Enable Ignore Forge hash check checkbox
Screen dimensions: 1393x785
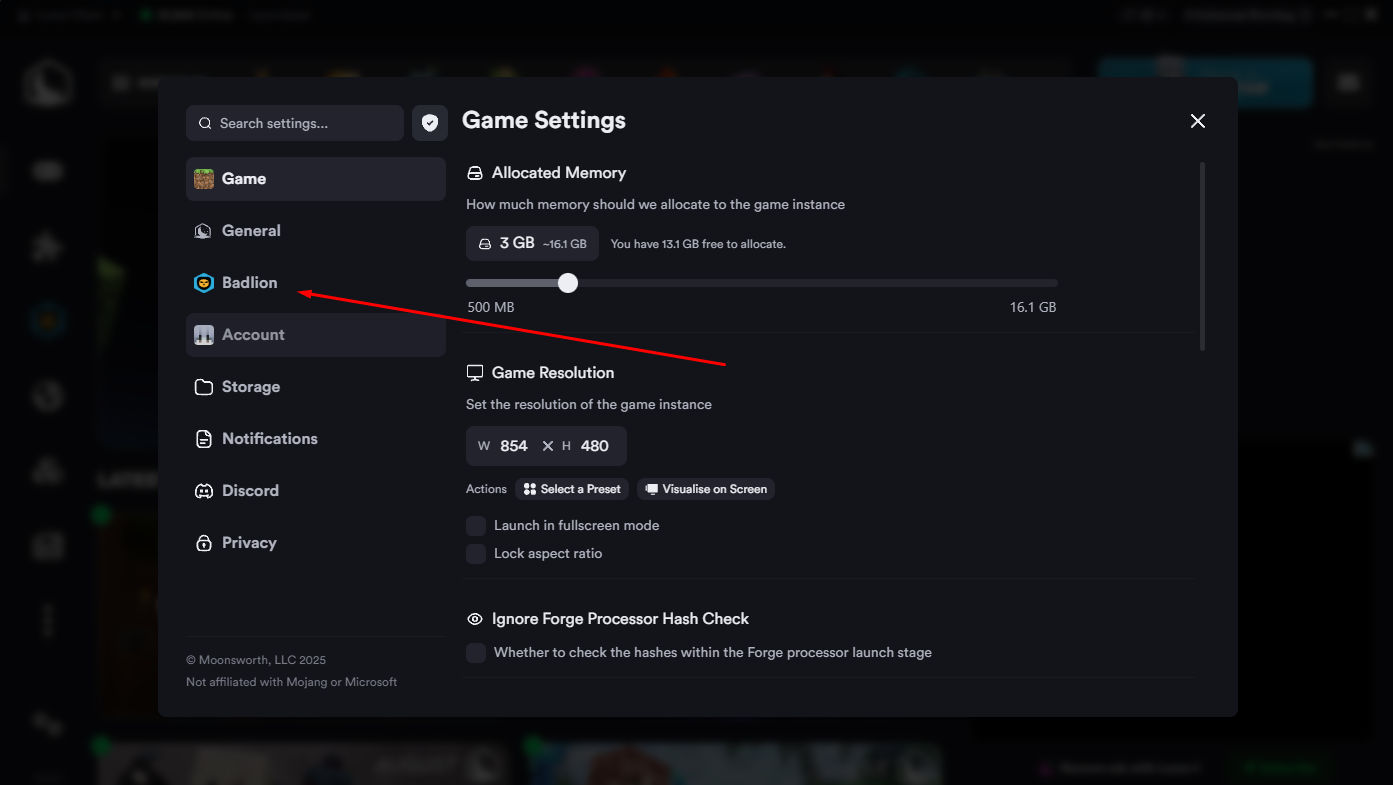[x=476, y=652]
